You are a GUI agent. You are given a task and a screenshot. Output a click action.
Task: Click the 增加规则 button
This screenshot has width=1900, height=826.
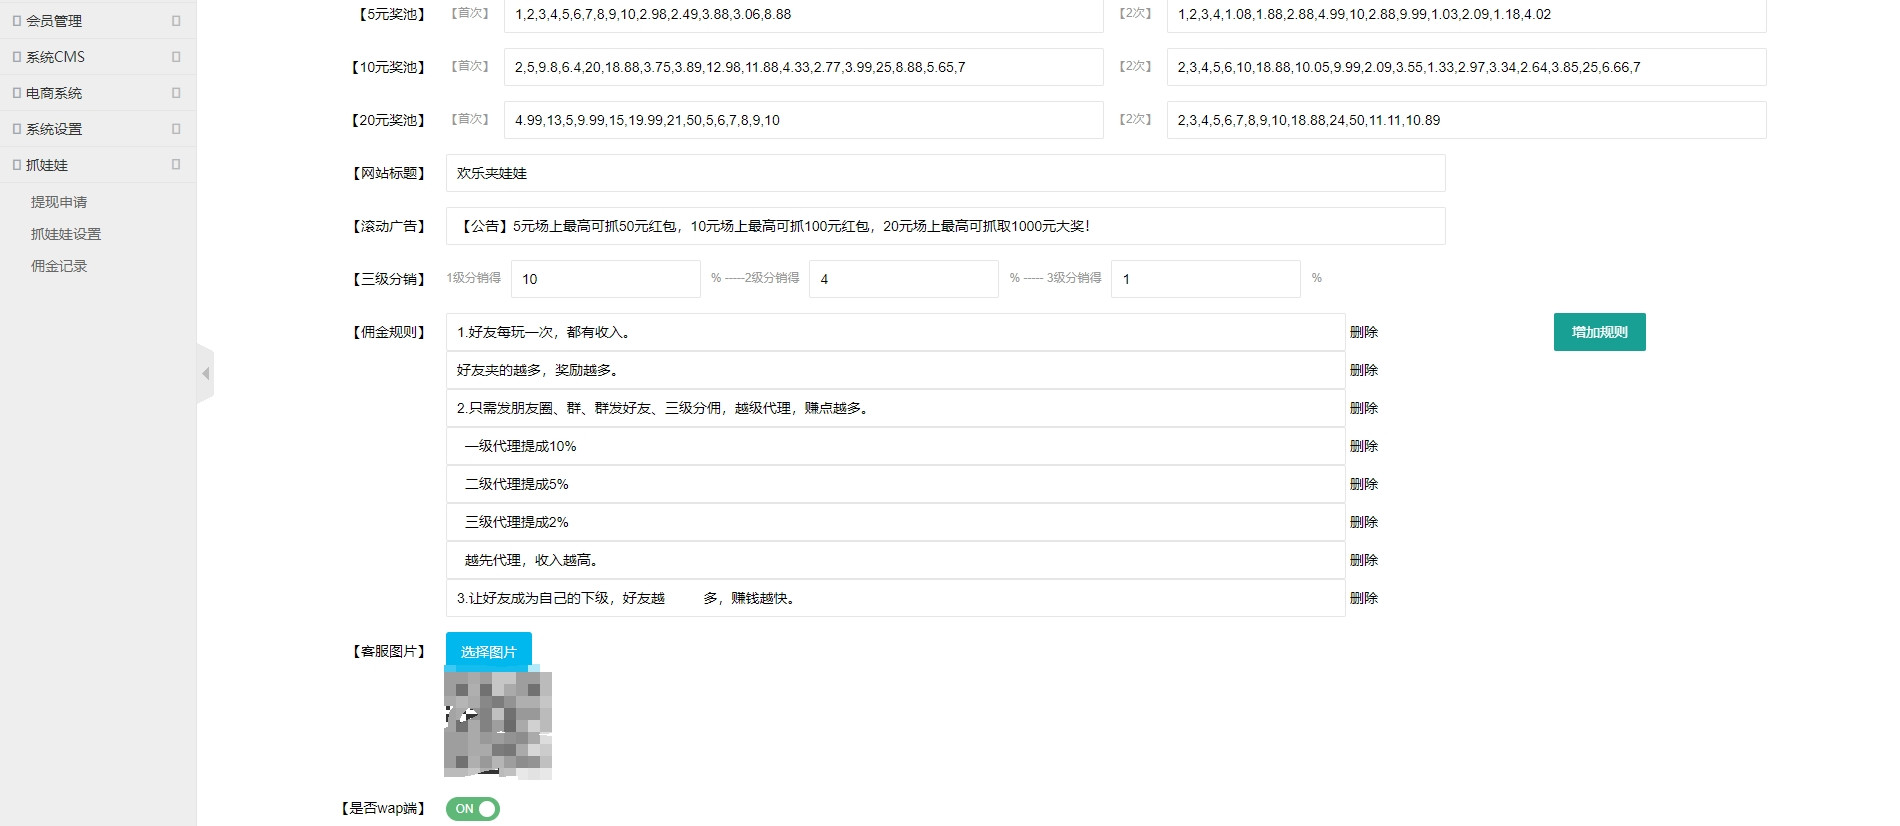[x=1599, y=332]
